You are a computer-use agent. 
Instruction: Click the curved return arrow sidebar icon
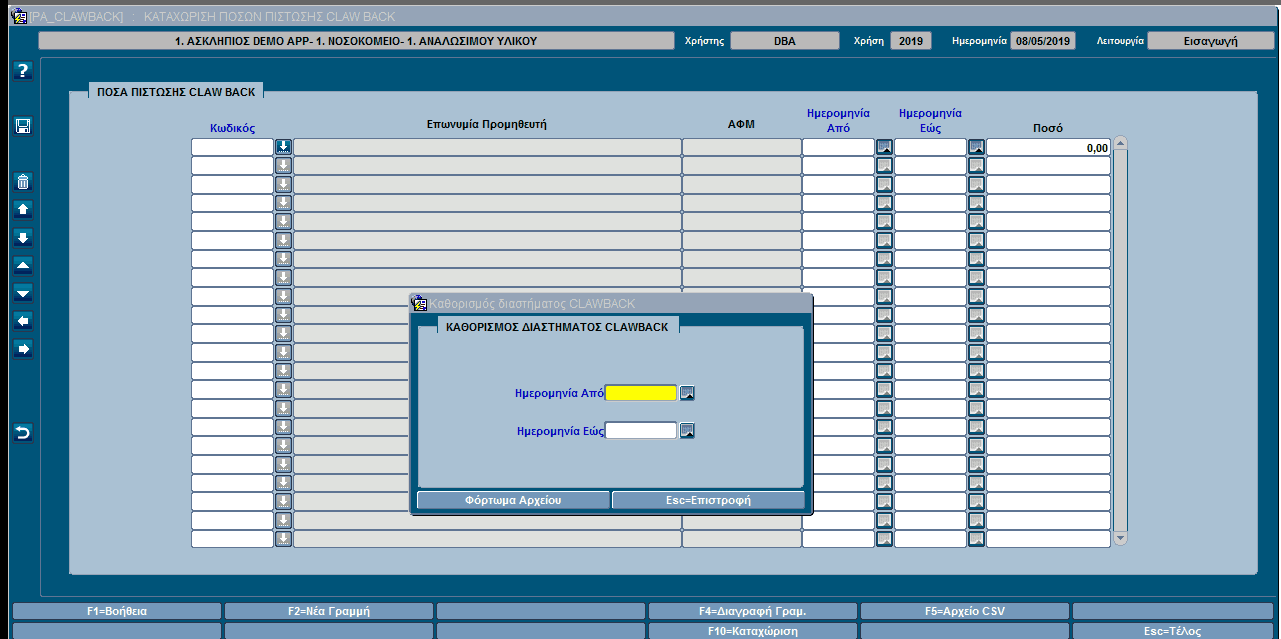point(23,432)
